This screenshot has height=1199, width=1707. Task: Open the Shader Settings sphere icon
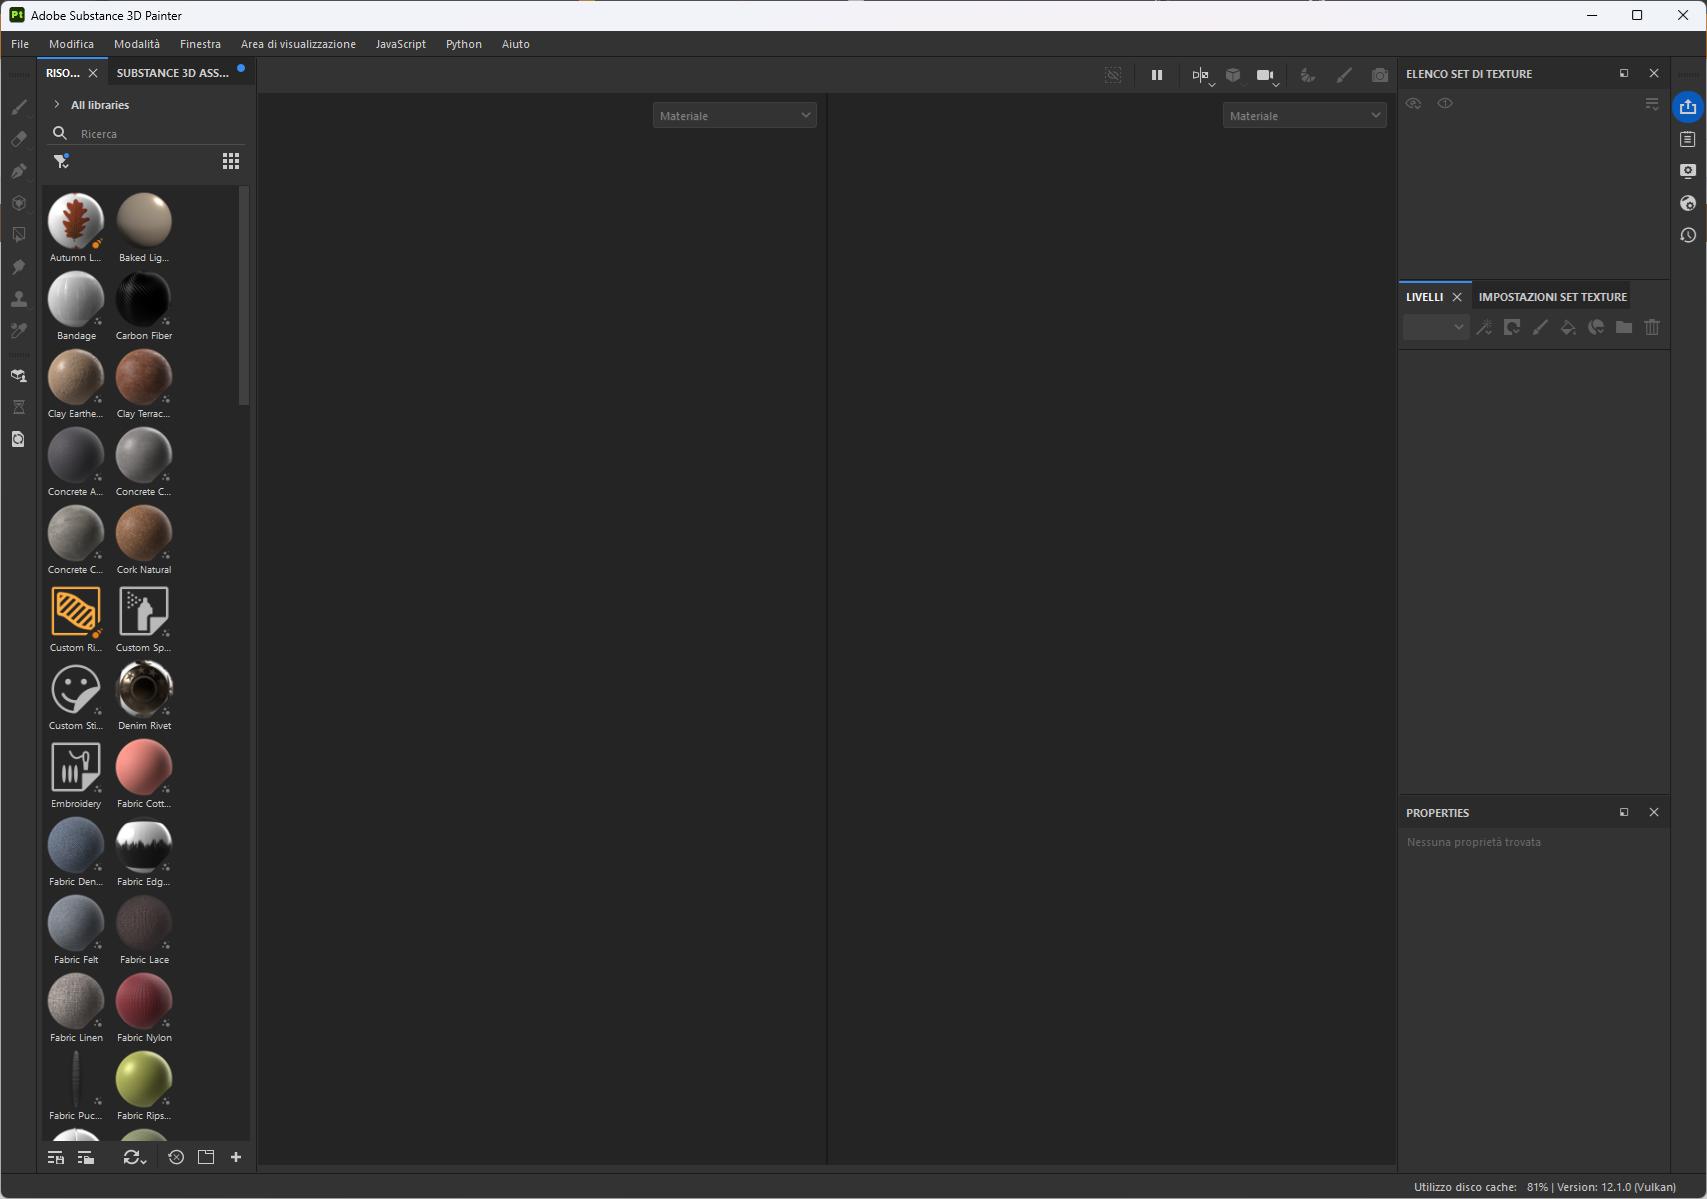1688,203
